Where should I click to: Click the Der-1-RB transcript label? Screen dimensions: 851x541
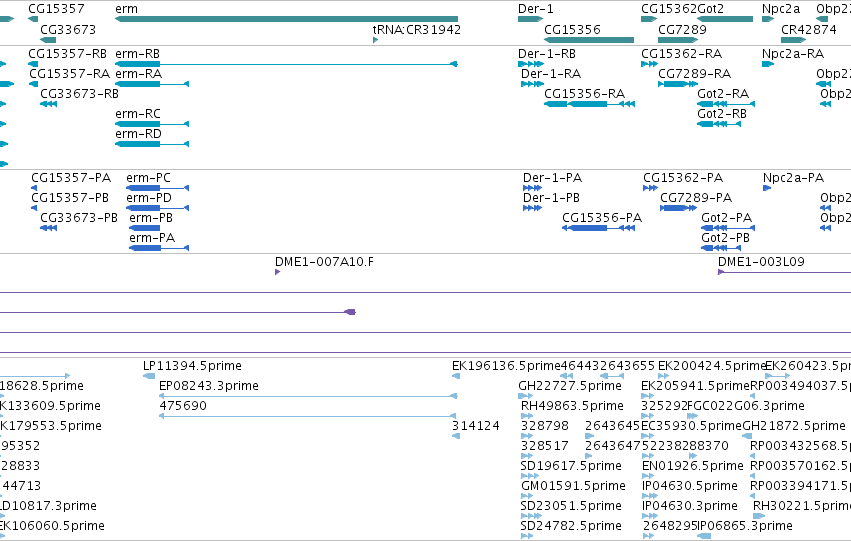click(547, 54)
